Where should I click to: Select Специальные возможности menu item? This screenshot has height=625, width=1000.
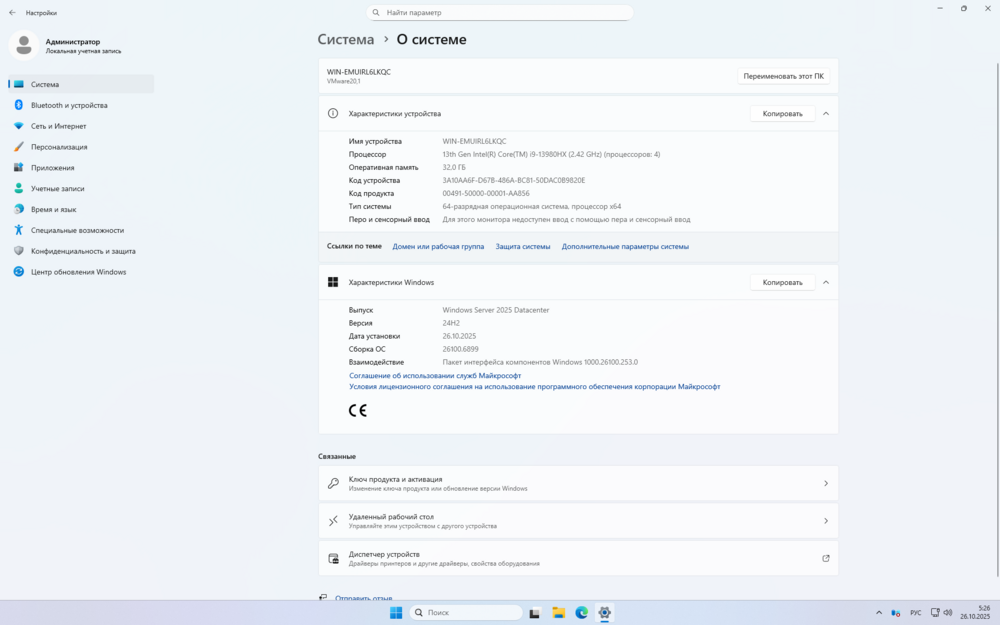click(x=77, y=230)
